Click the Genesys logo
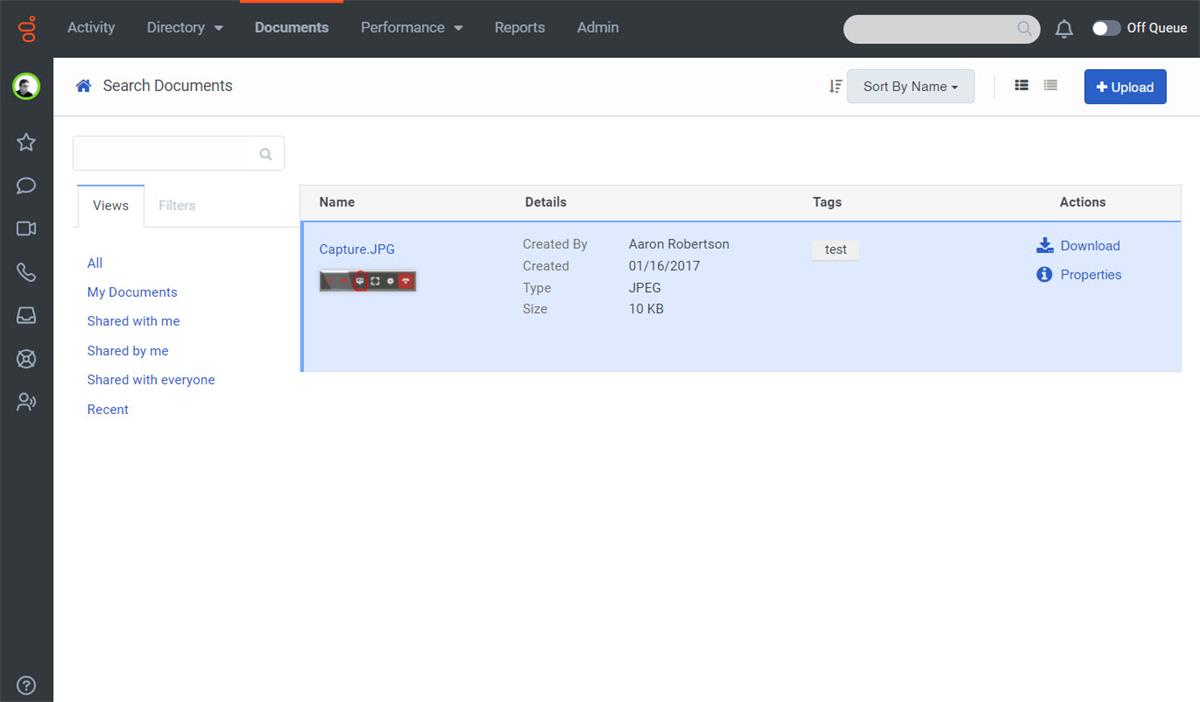This screenshot has height=702, width=1200. pyautogui.click(x=26, y=28)
